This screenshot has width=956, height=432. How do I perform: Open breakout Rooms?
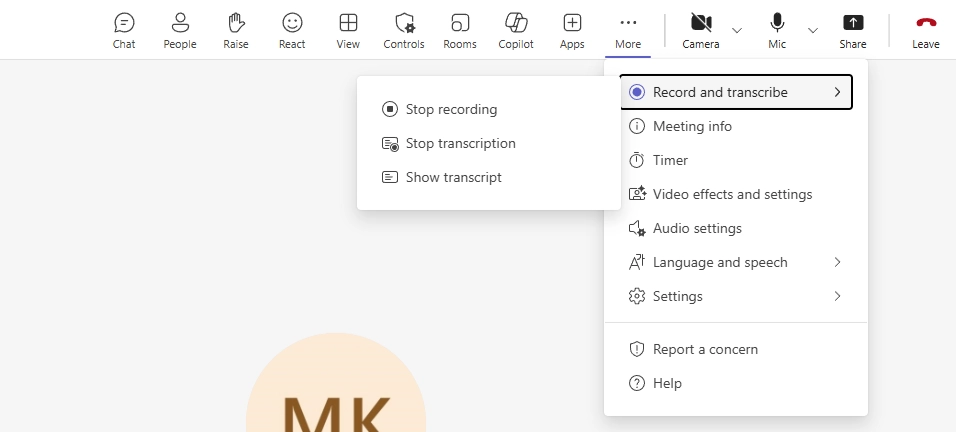click(x=460, y=30)
